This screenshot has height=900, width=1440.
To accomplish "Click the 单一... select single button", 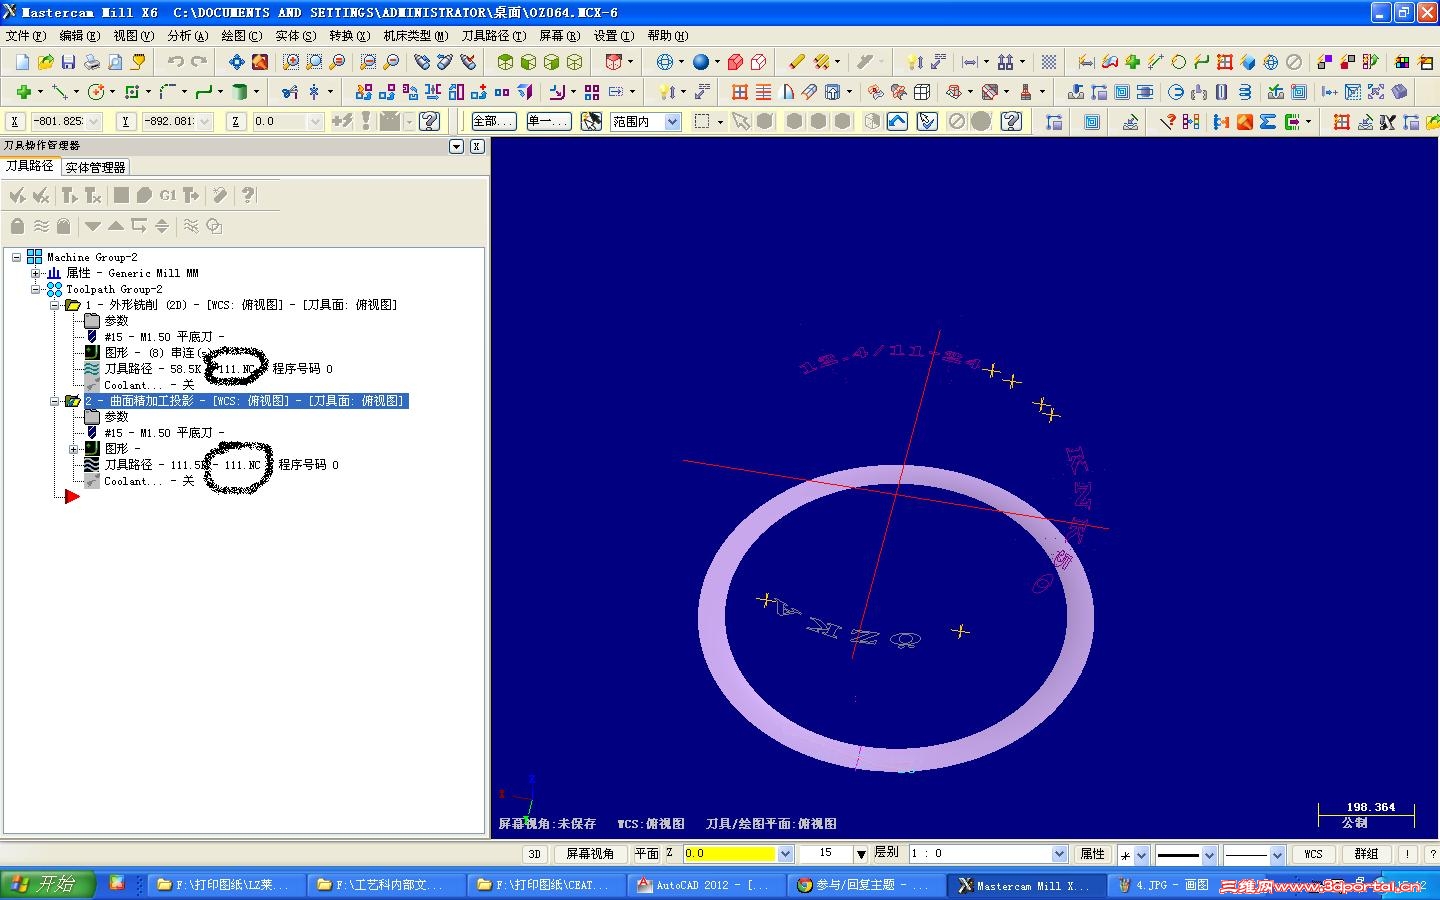I will pos(548,122).
